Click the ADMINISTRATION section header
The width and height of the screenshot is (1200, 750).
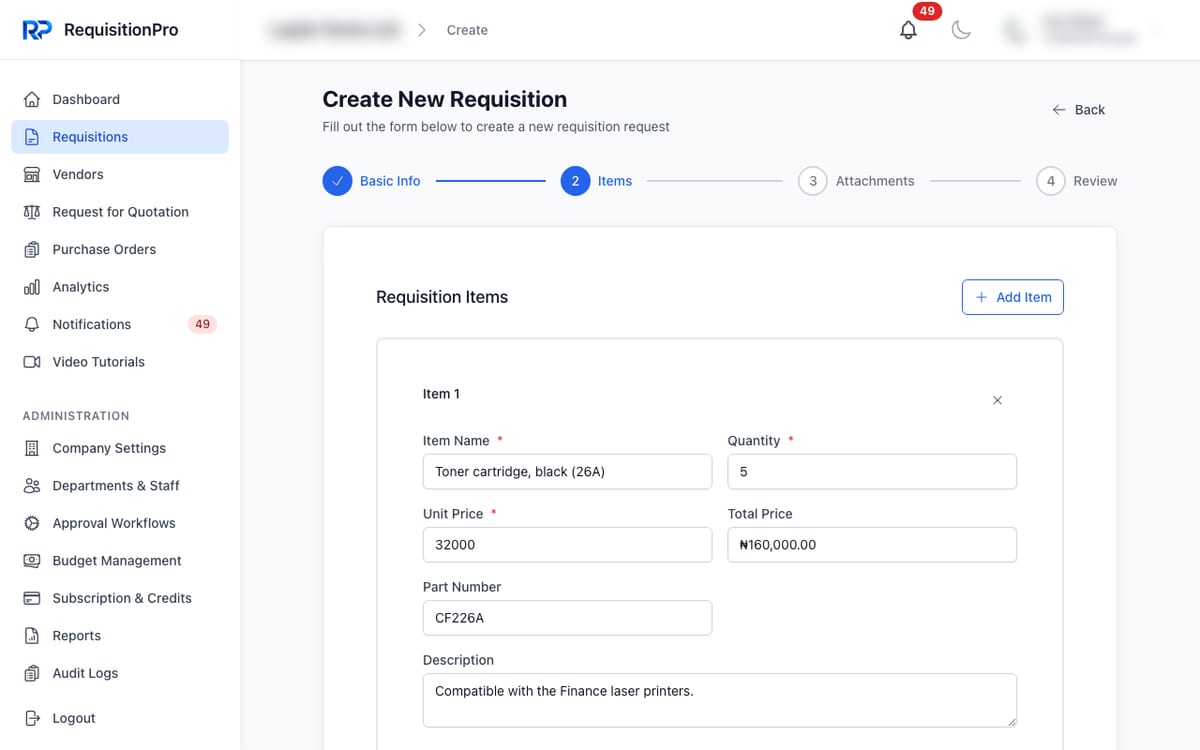[x=76, y=416]
